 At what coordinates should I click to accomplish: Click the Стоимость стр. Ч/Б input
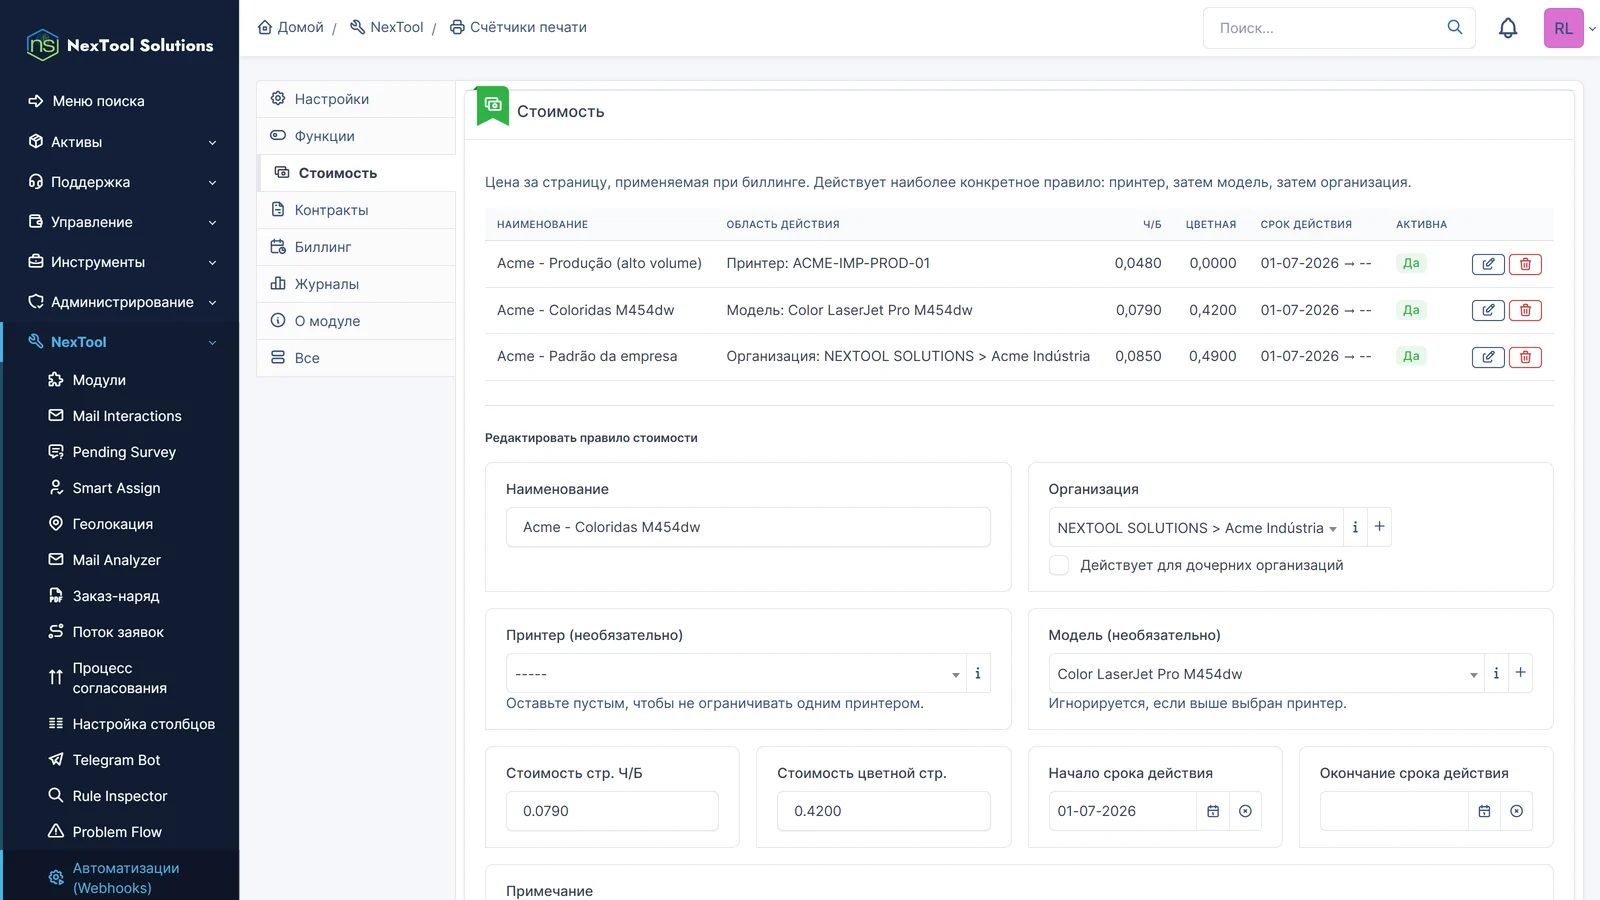(612, 811)
